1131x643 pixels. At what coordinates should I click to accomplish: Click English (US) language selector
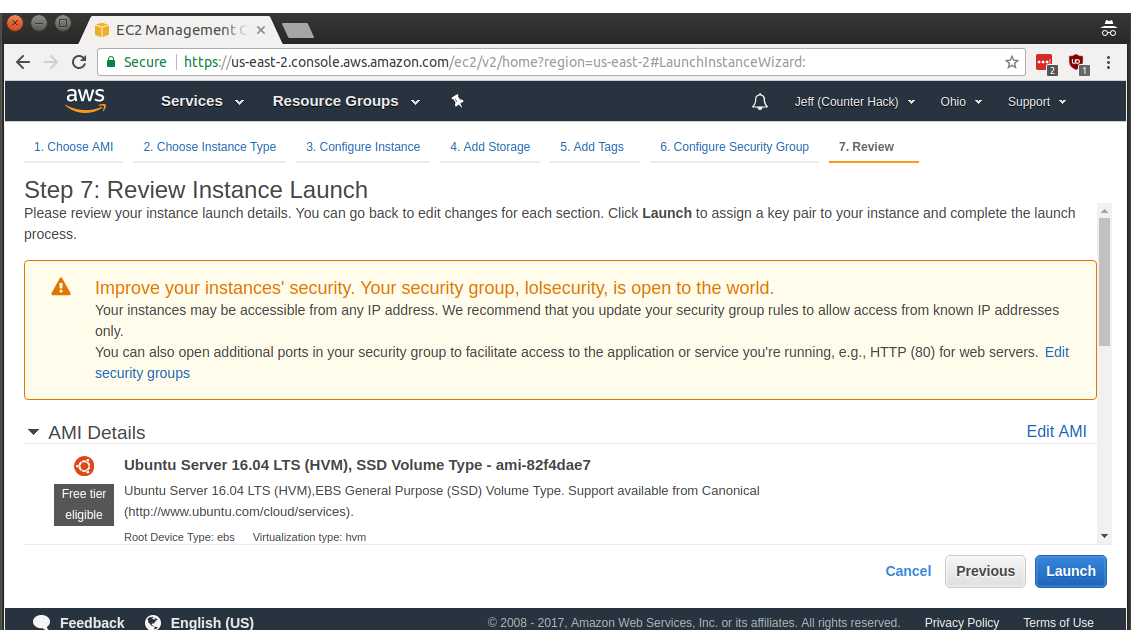click(212, 623)
